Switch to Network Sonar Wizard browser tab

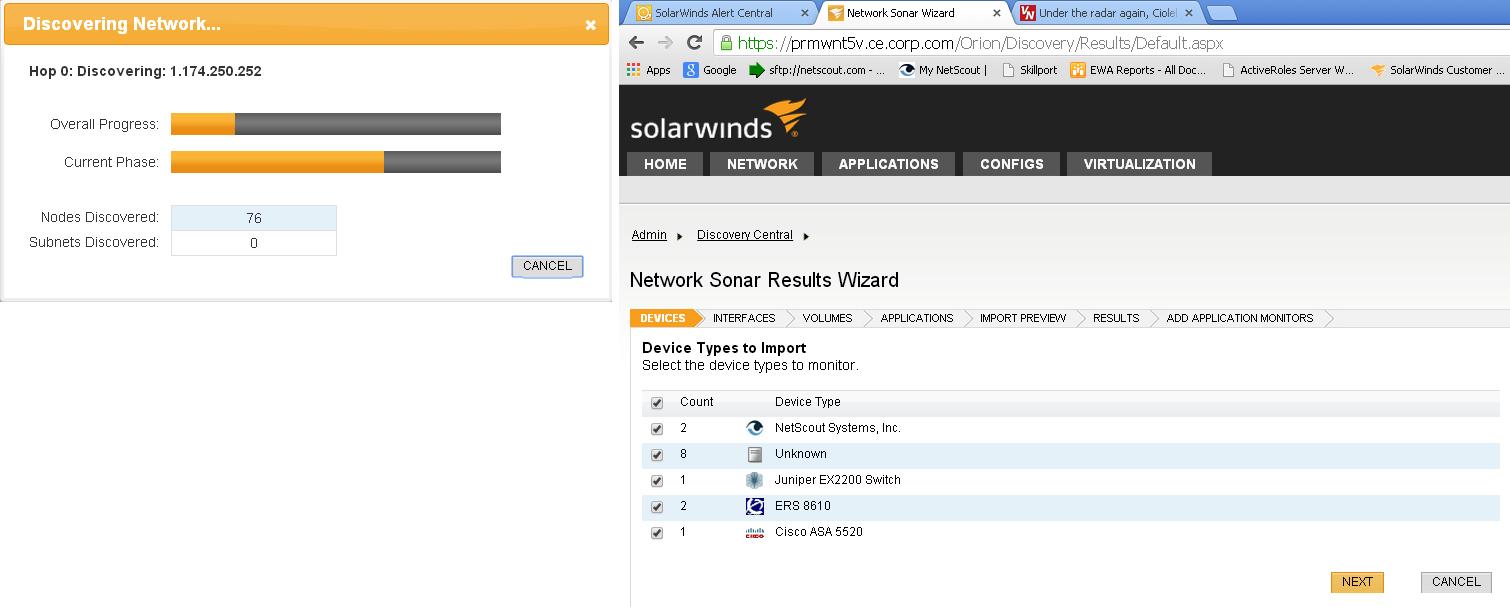tap(900, 13)
